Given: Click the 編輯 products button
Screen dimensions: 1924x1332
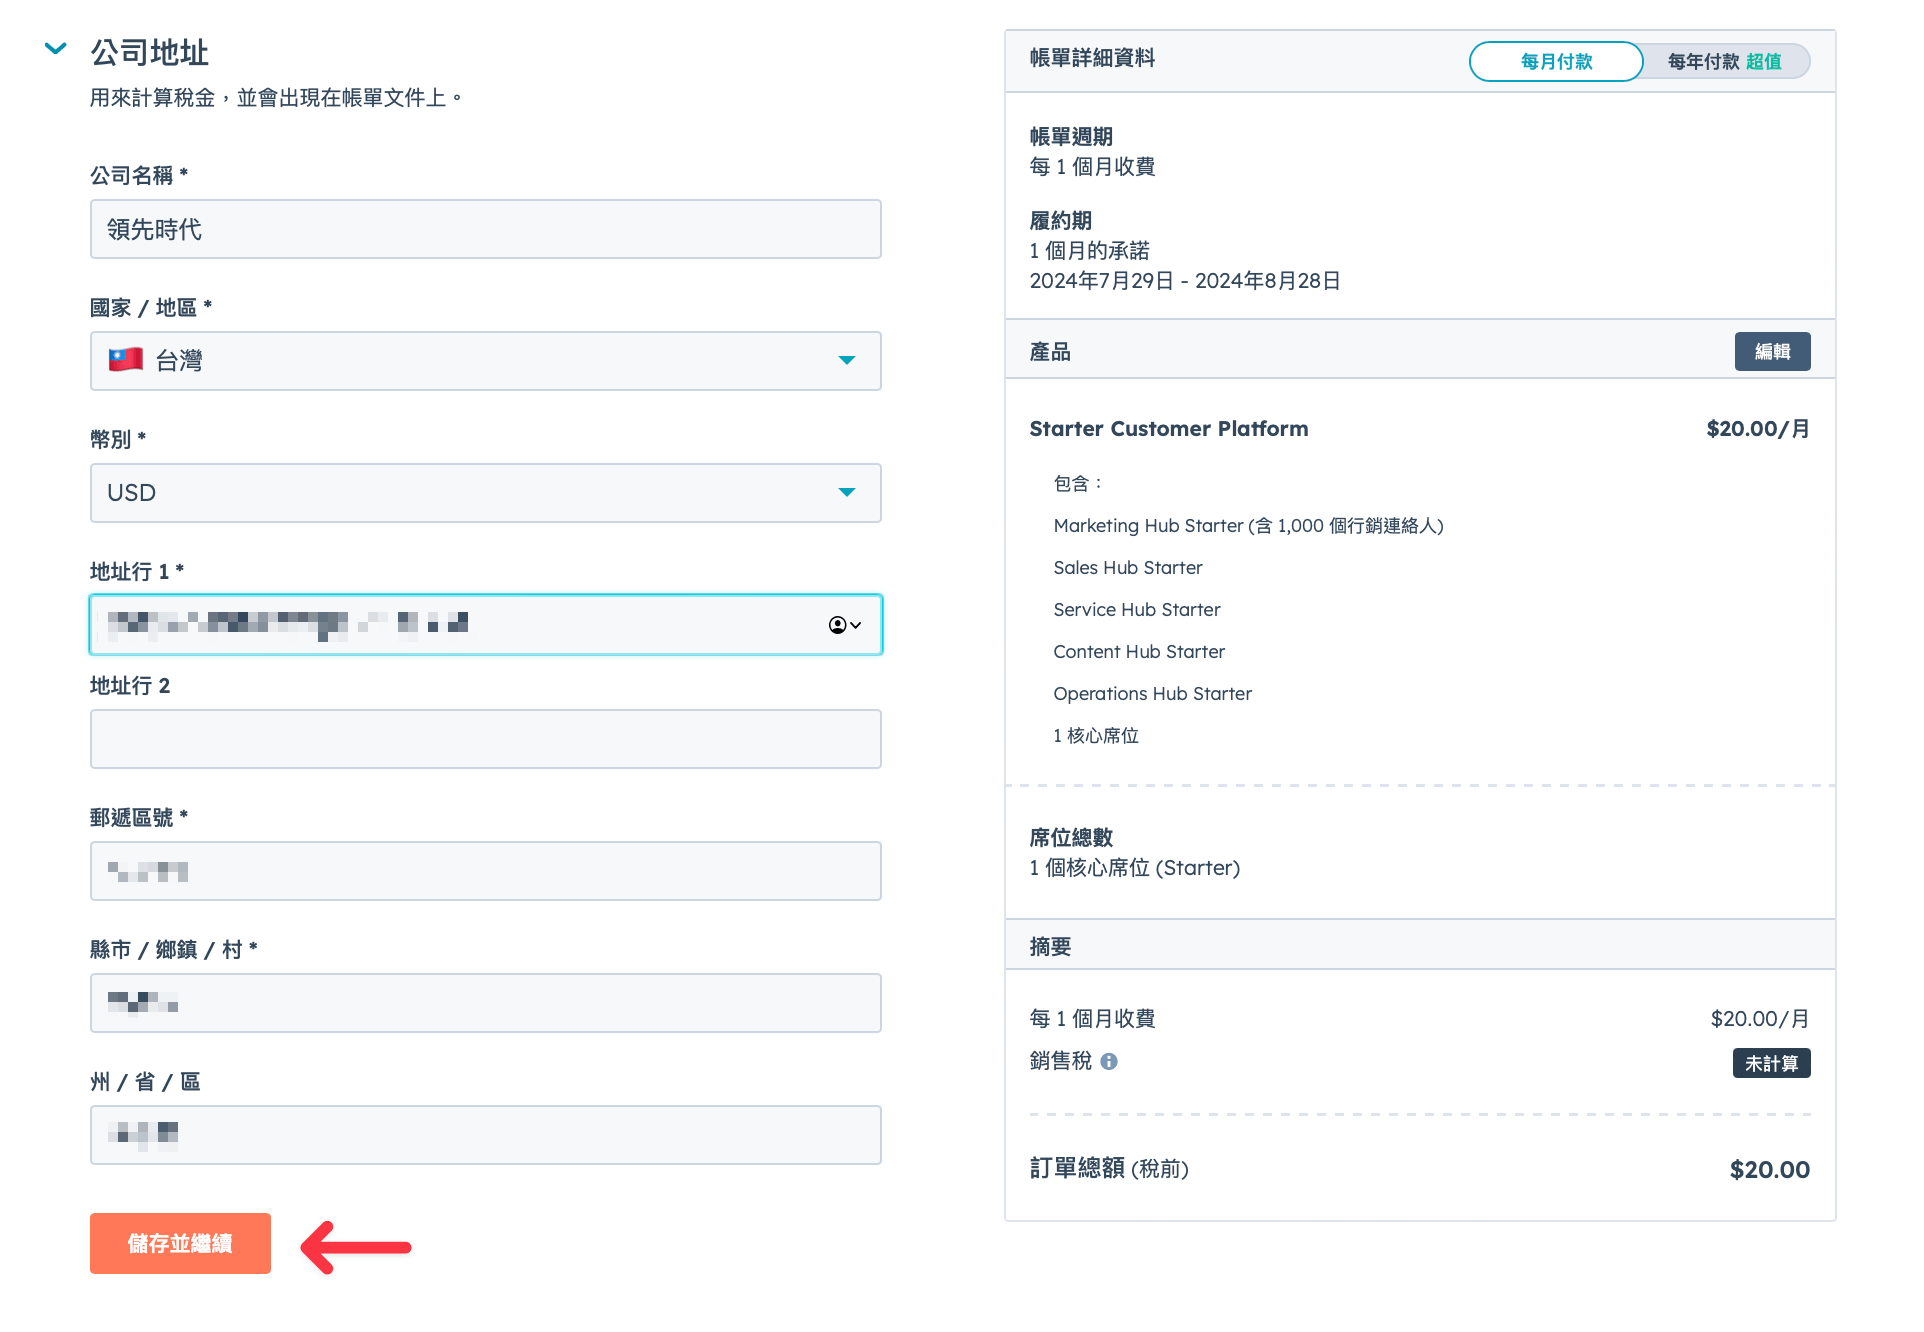Looking at the screenshot, I should click(1772, 352).
